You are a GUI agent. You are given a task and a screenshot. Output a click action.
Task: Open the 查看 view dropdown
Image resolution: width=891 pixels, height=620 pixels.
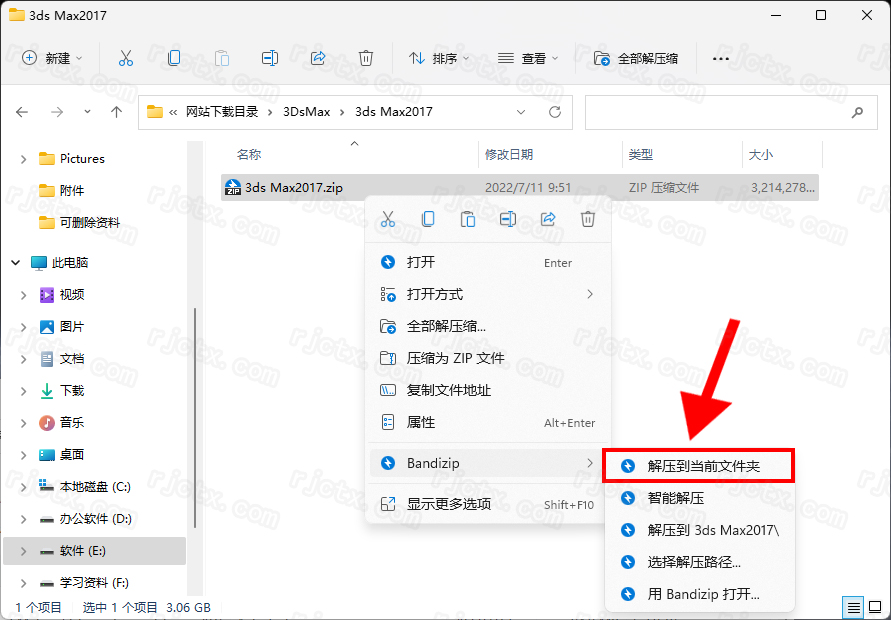(x=529, y=58)
